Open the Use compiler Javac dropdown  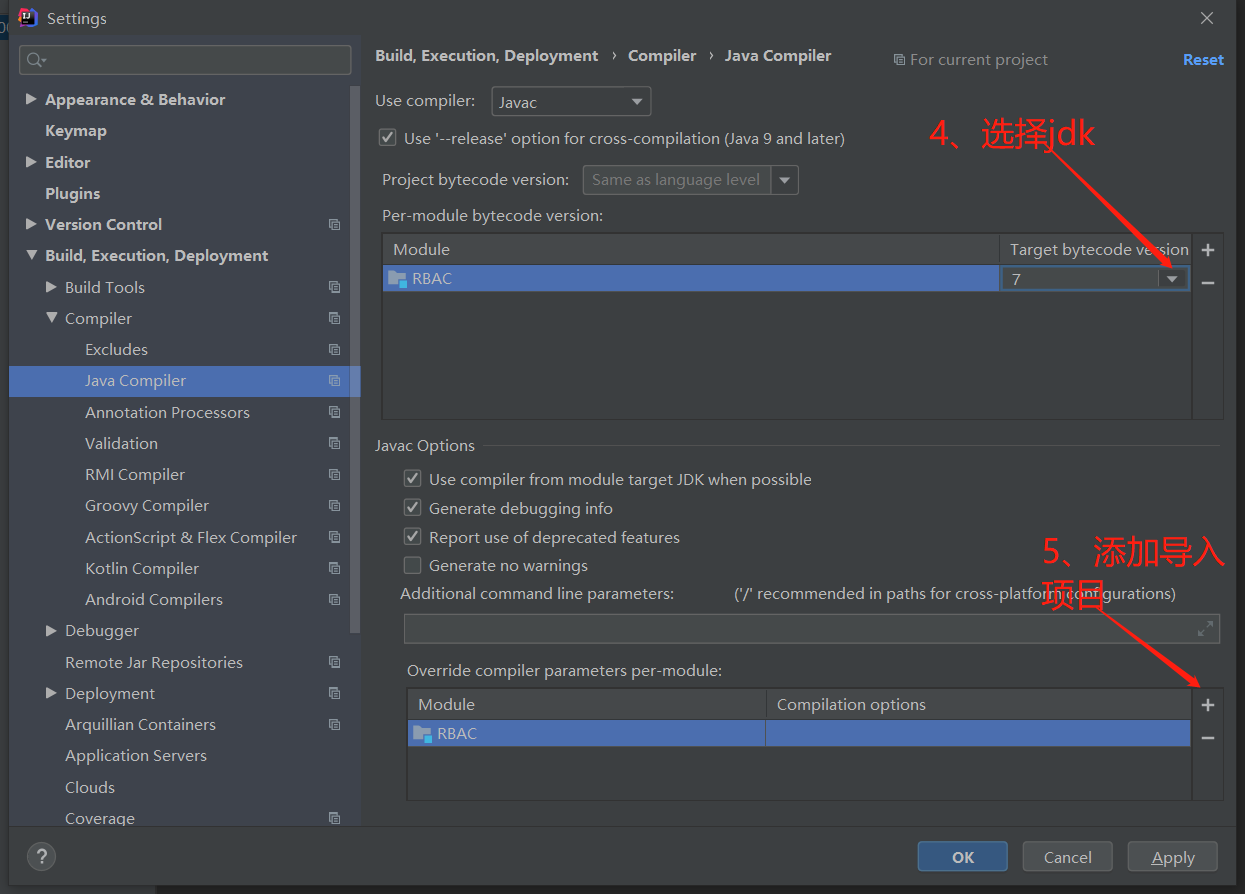[571, 102]
